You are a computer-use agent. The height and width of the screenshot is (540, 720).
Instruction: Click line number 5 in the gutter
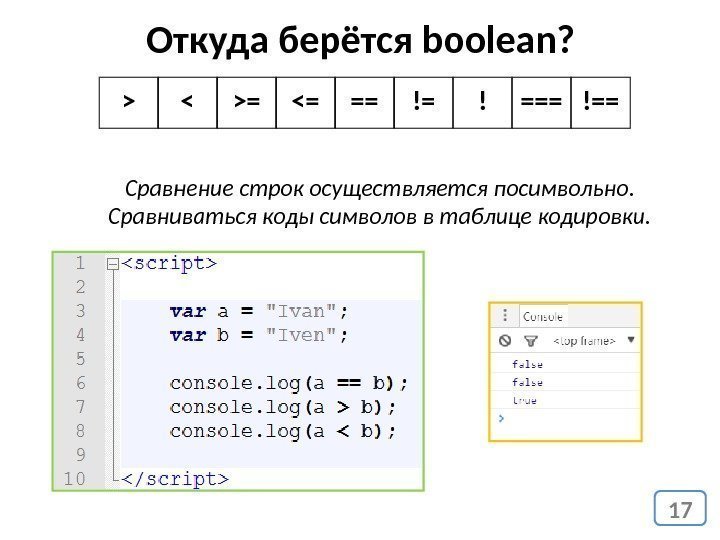tap(80, 359)
